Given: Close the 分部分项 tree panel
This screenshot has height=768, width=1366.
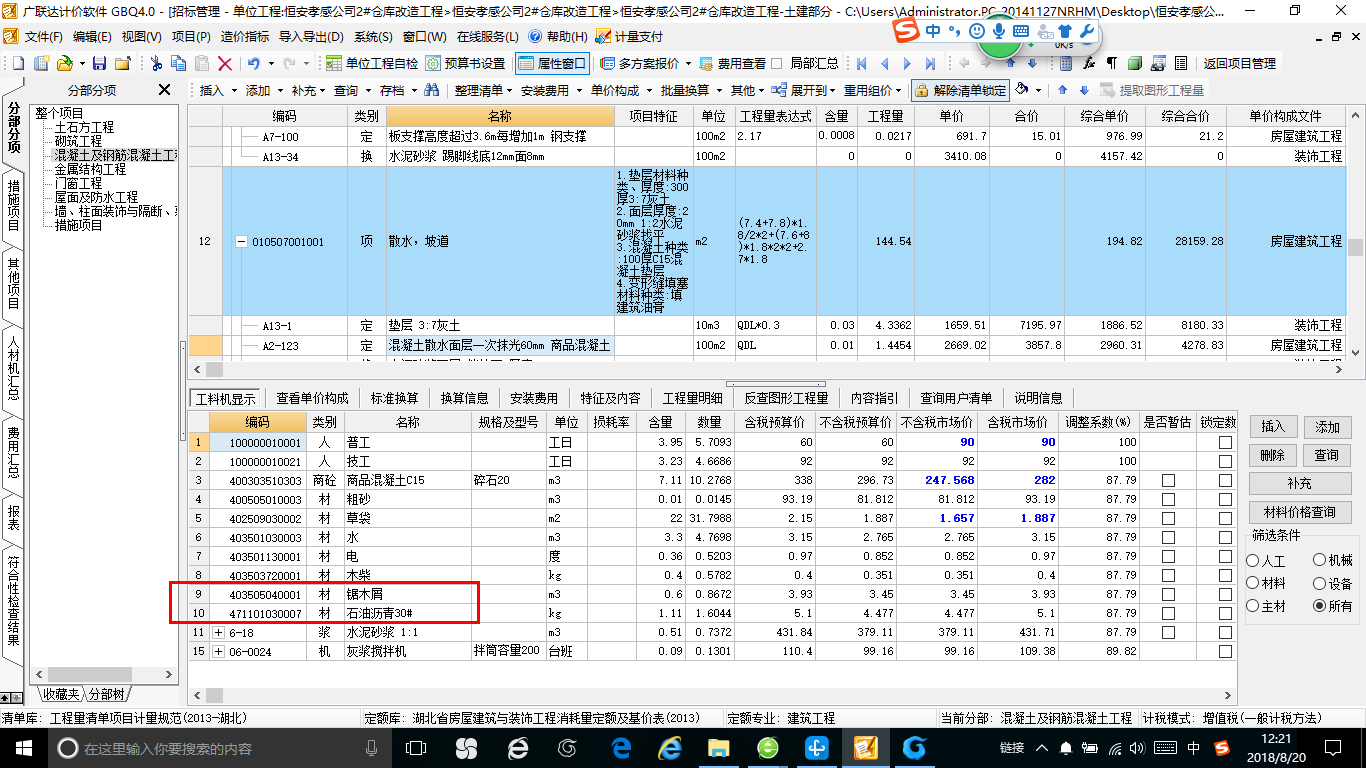Looking at the screenshot, I should point(164,90).
